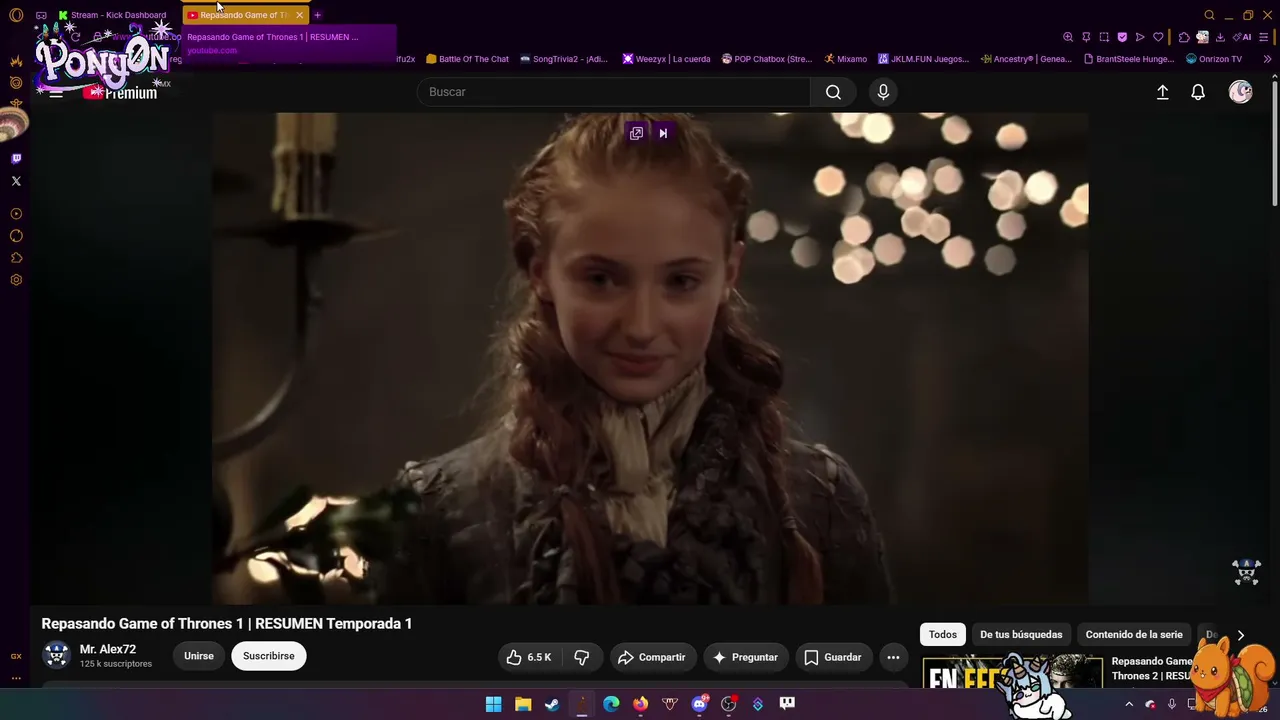This screenshot has height=720, width=1280.
Task: Join the channel with Unirse button
Action: coord(199,656)
